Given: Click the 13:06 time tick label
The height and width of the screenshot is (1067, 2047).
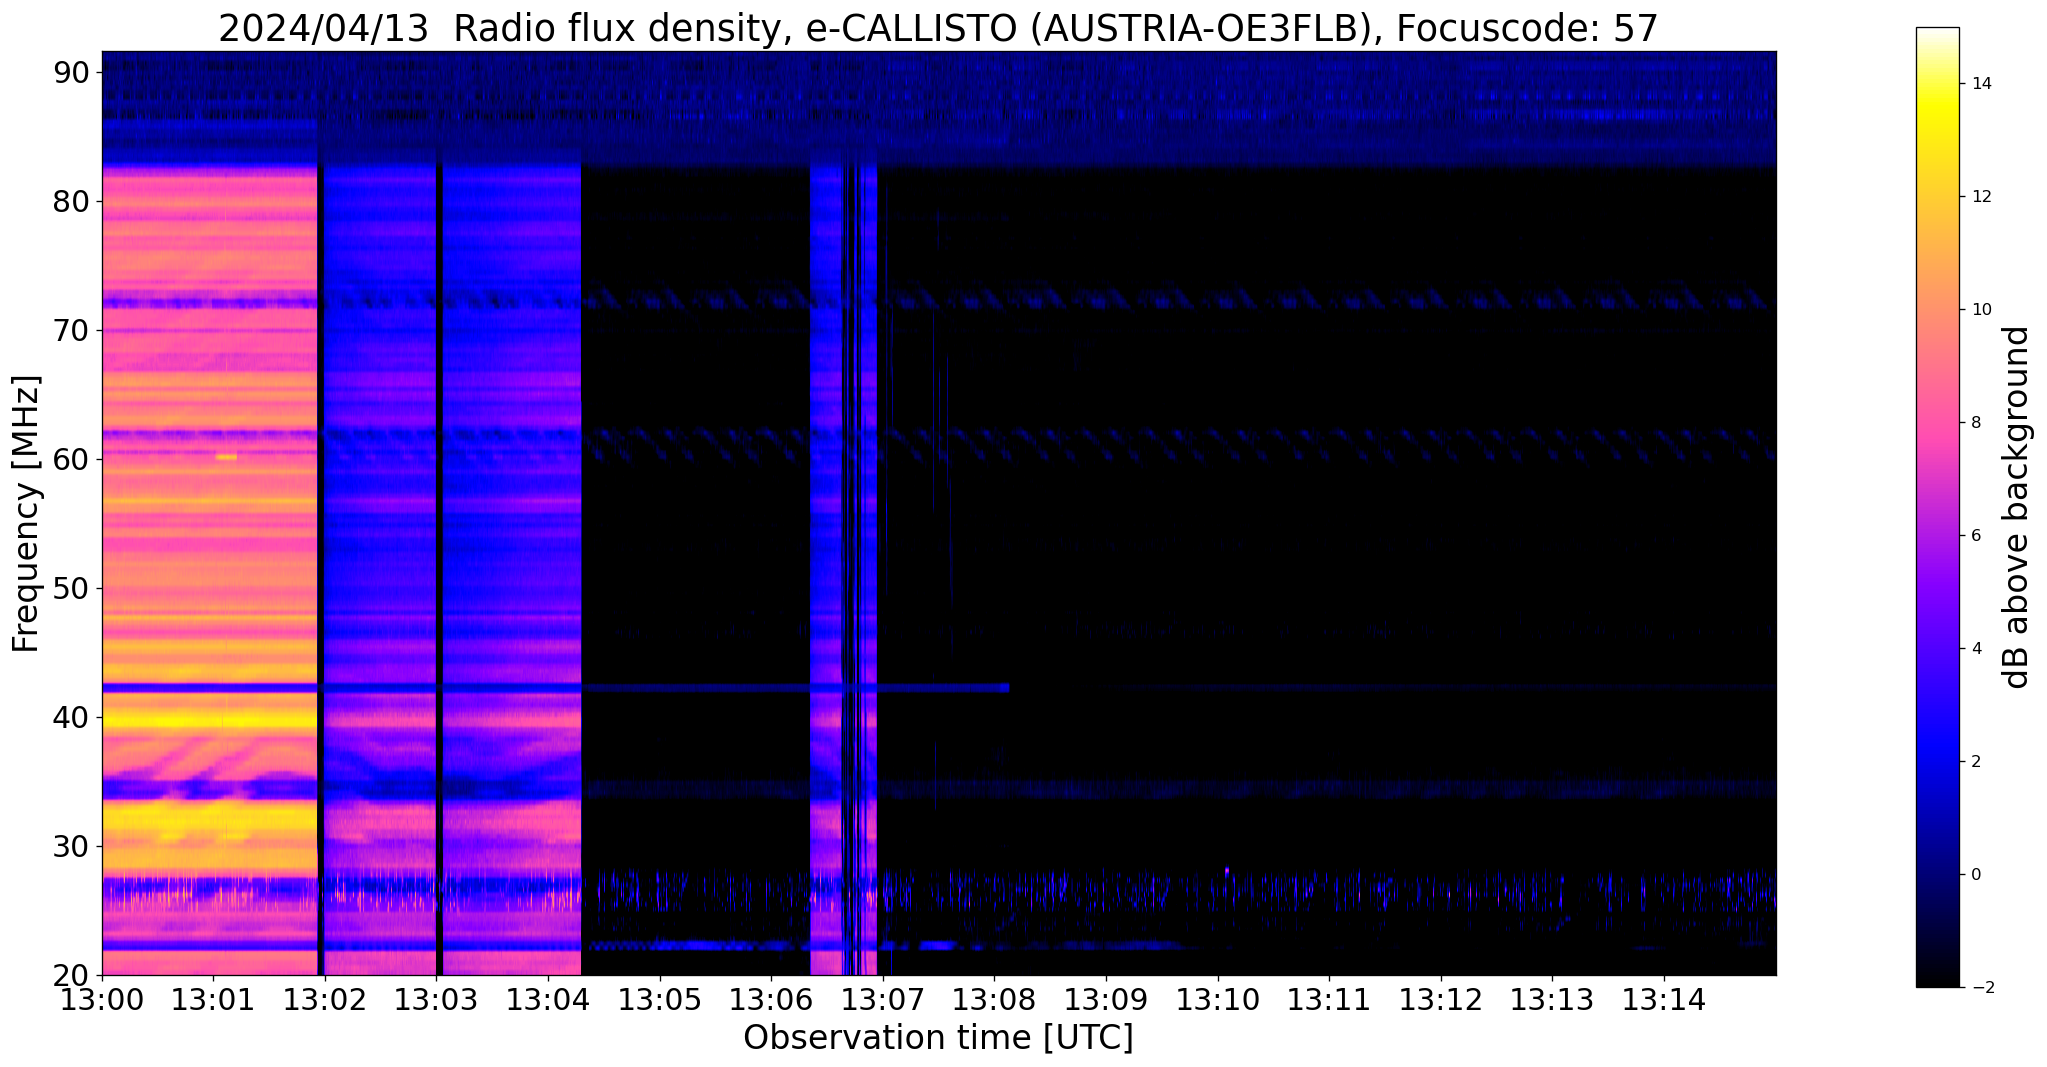Looking at the screenshot, I should pyautogui.click(x=771, y=1000).
